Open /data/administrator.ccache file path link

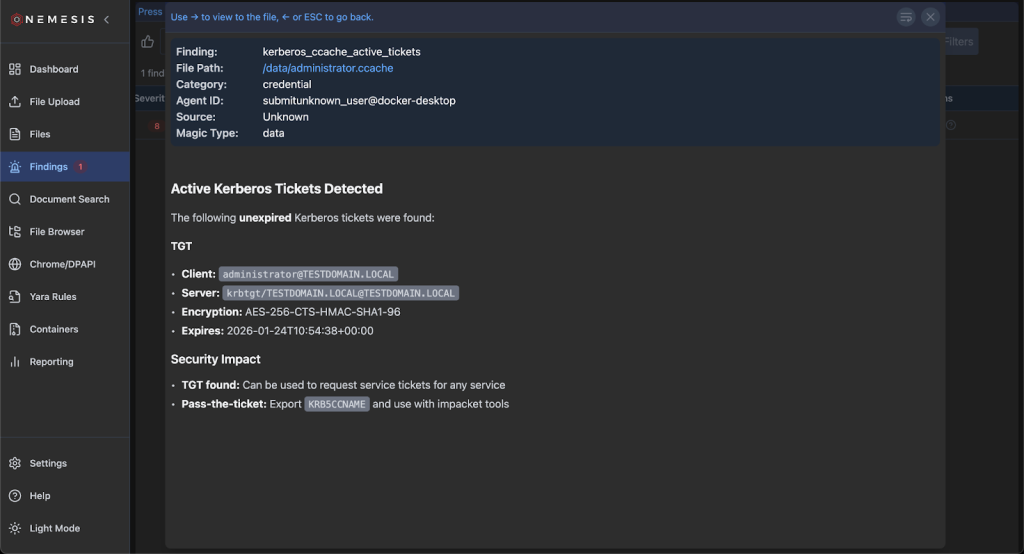tap(327, 68)
